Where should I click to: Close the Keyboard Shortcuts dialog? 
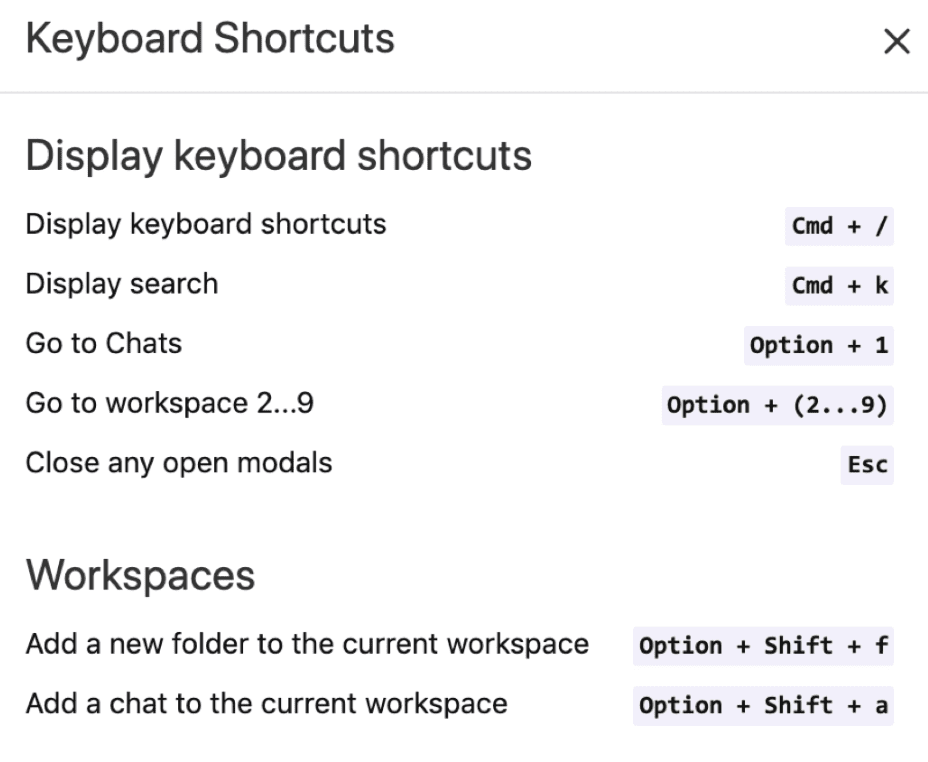coord(897,42)
